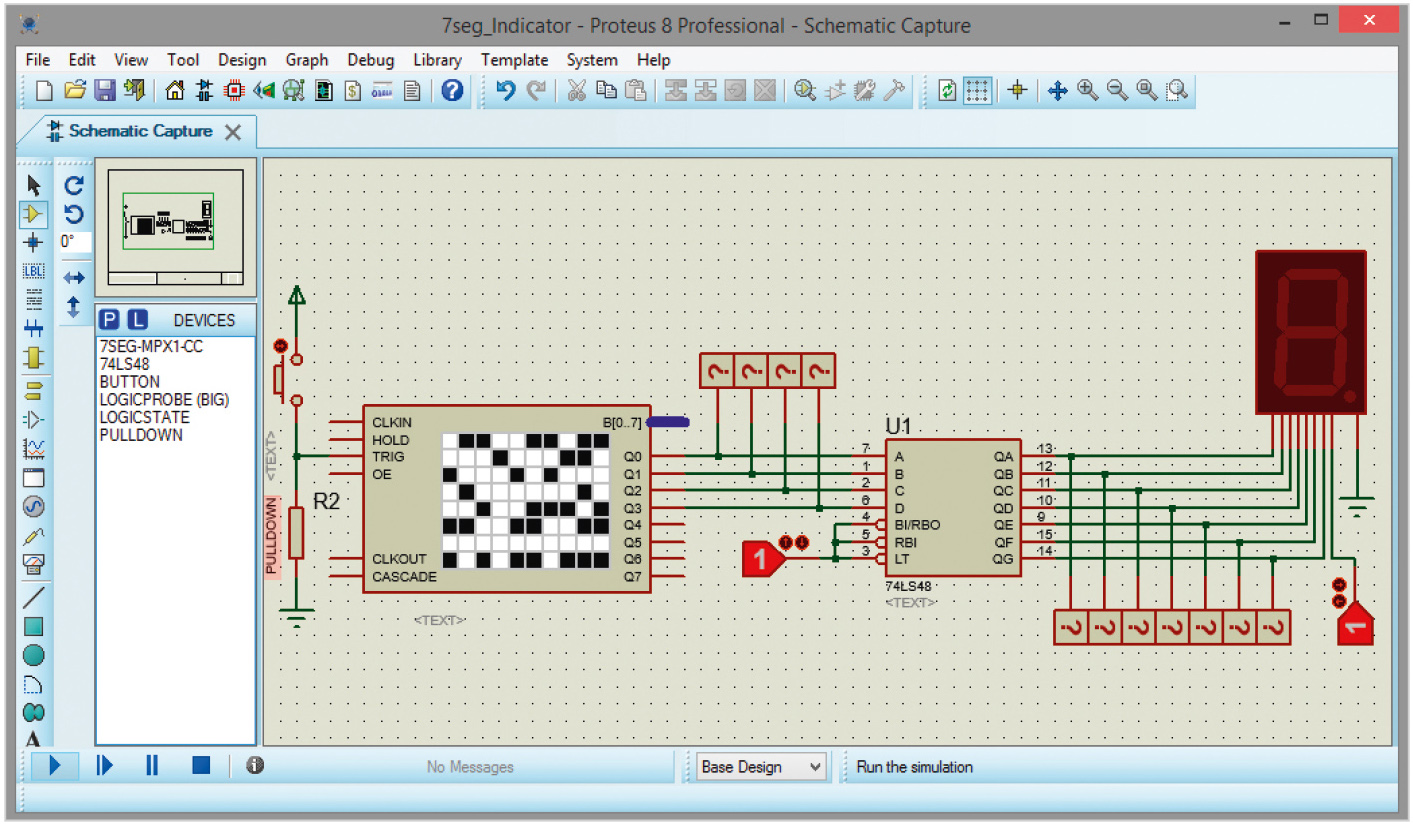
Task: Rotate anti-clockwise with the lower rotate arrow
Action: [x=74, y=213]
